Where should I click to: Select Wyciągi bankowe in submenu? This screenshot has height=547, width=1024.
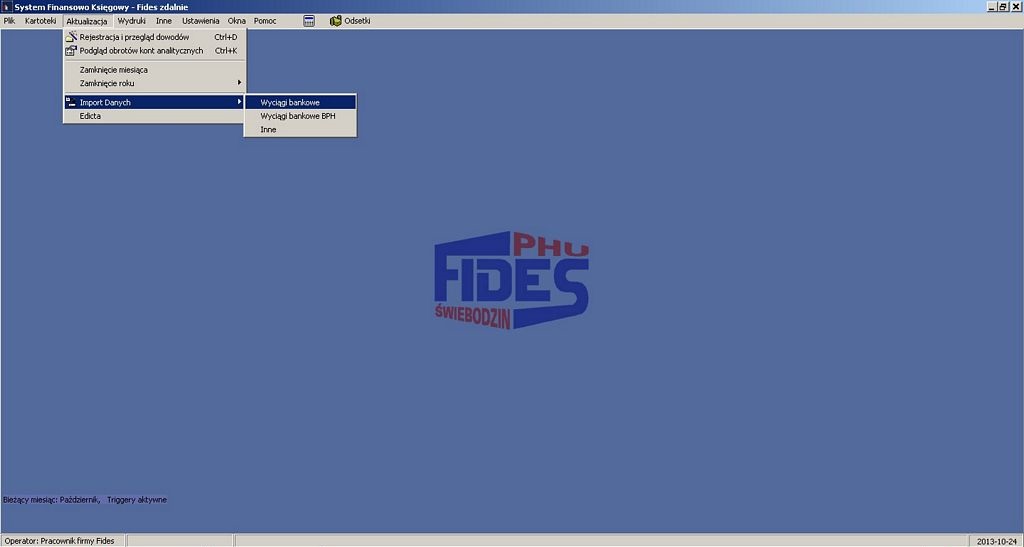(300, 102)
